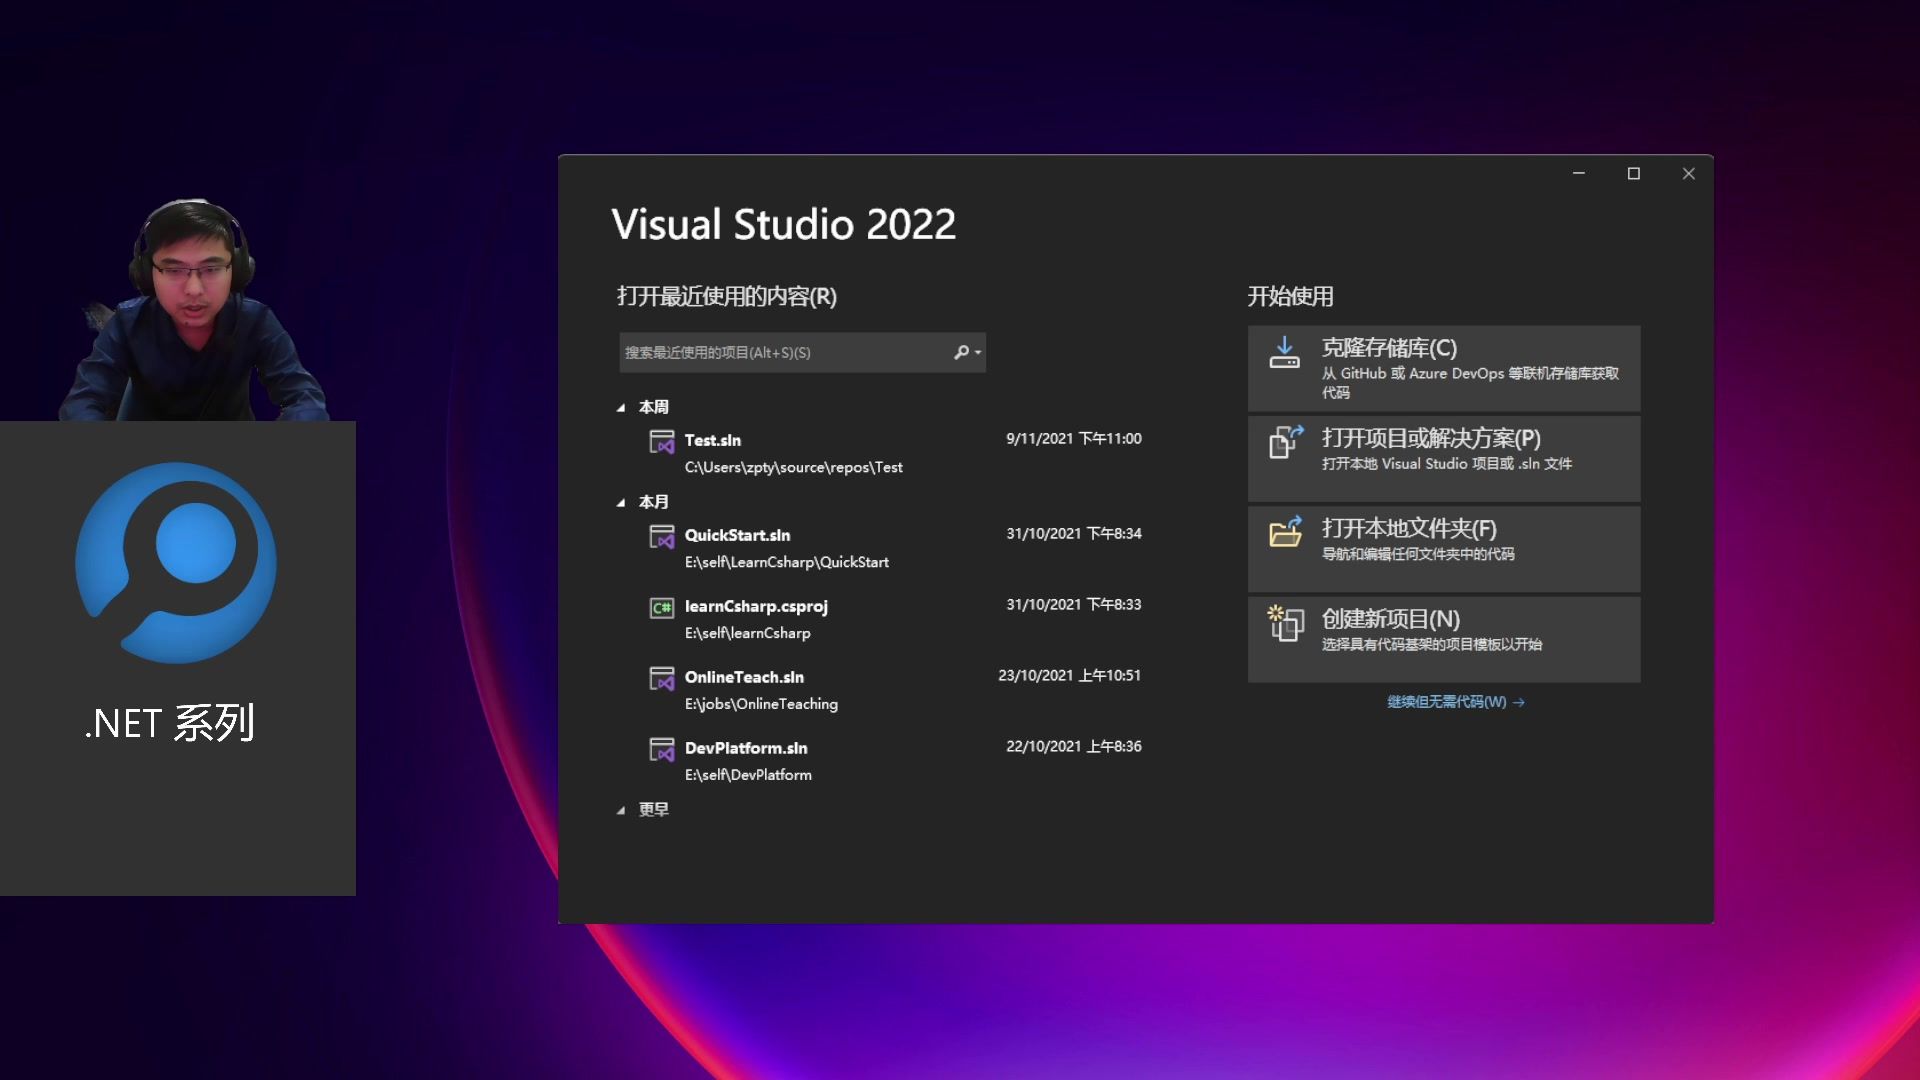
Task: Open search options dropdown arrow
Action: pos(978,353)
